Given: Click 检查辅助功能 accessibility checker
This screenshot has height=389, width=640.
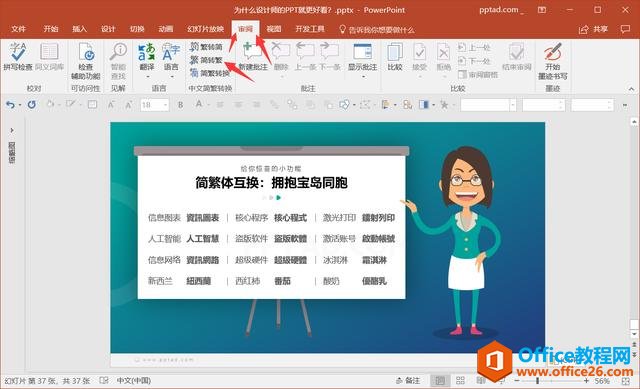Looking at the screenshot, I should [x=86, y=61].
